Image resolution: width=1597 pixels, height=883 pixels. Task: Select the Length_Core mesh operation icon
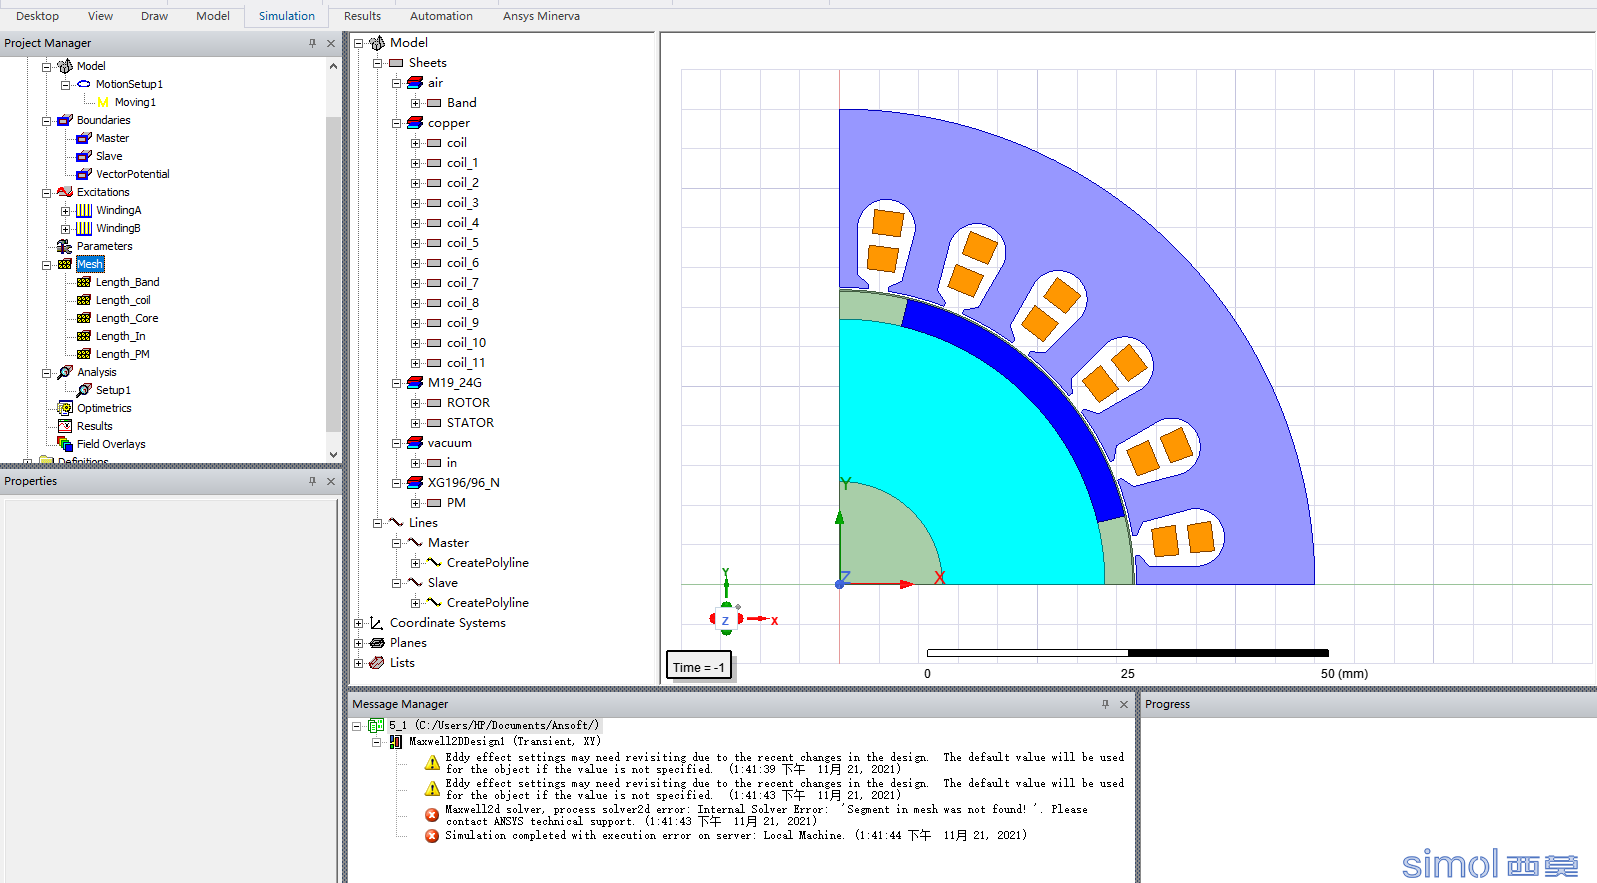(84, 318)
